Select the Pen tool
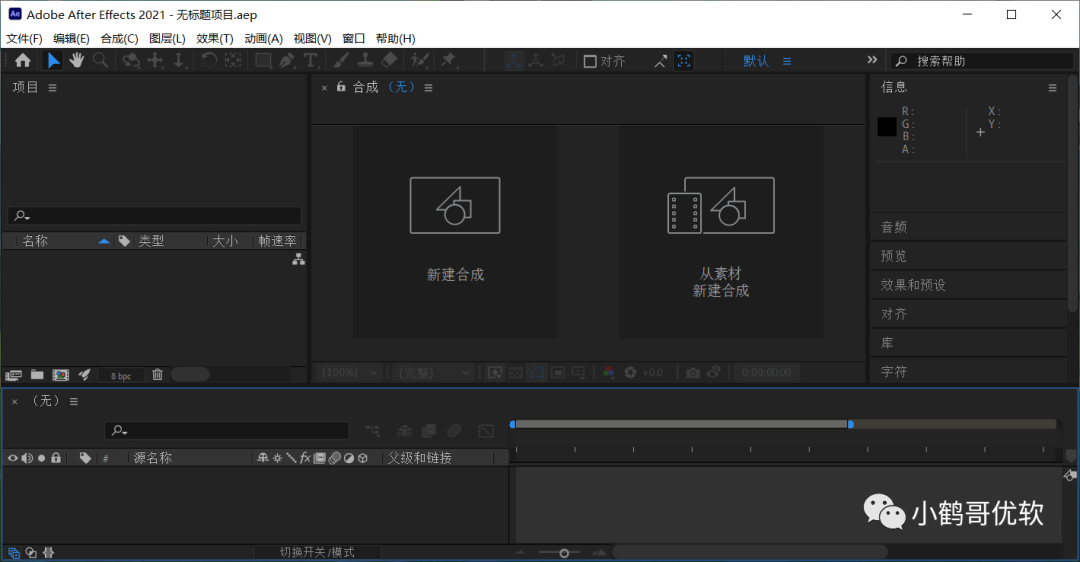This screenshot has width=1080, height=562. pyautogui.click(x=287, y=61)
